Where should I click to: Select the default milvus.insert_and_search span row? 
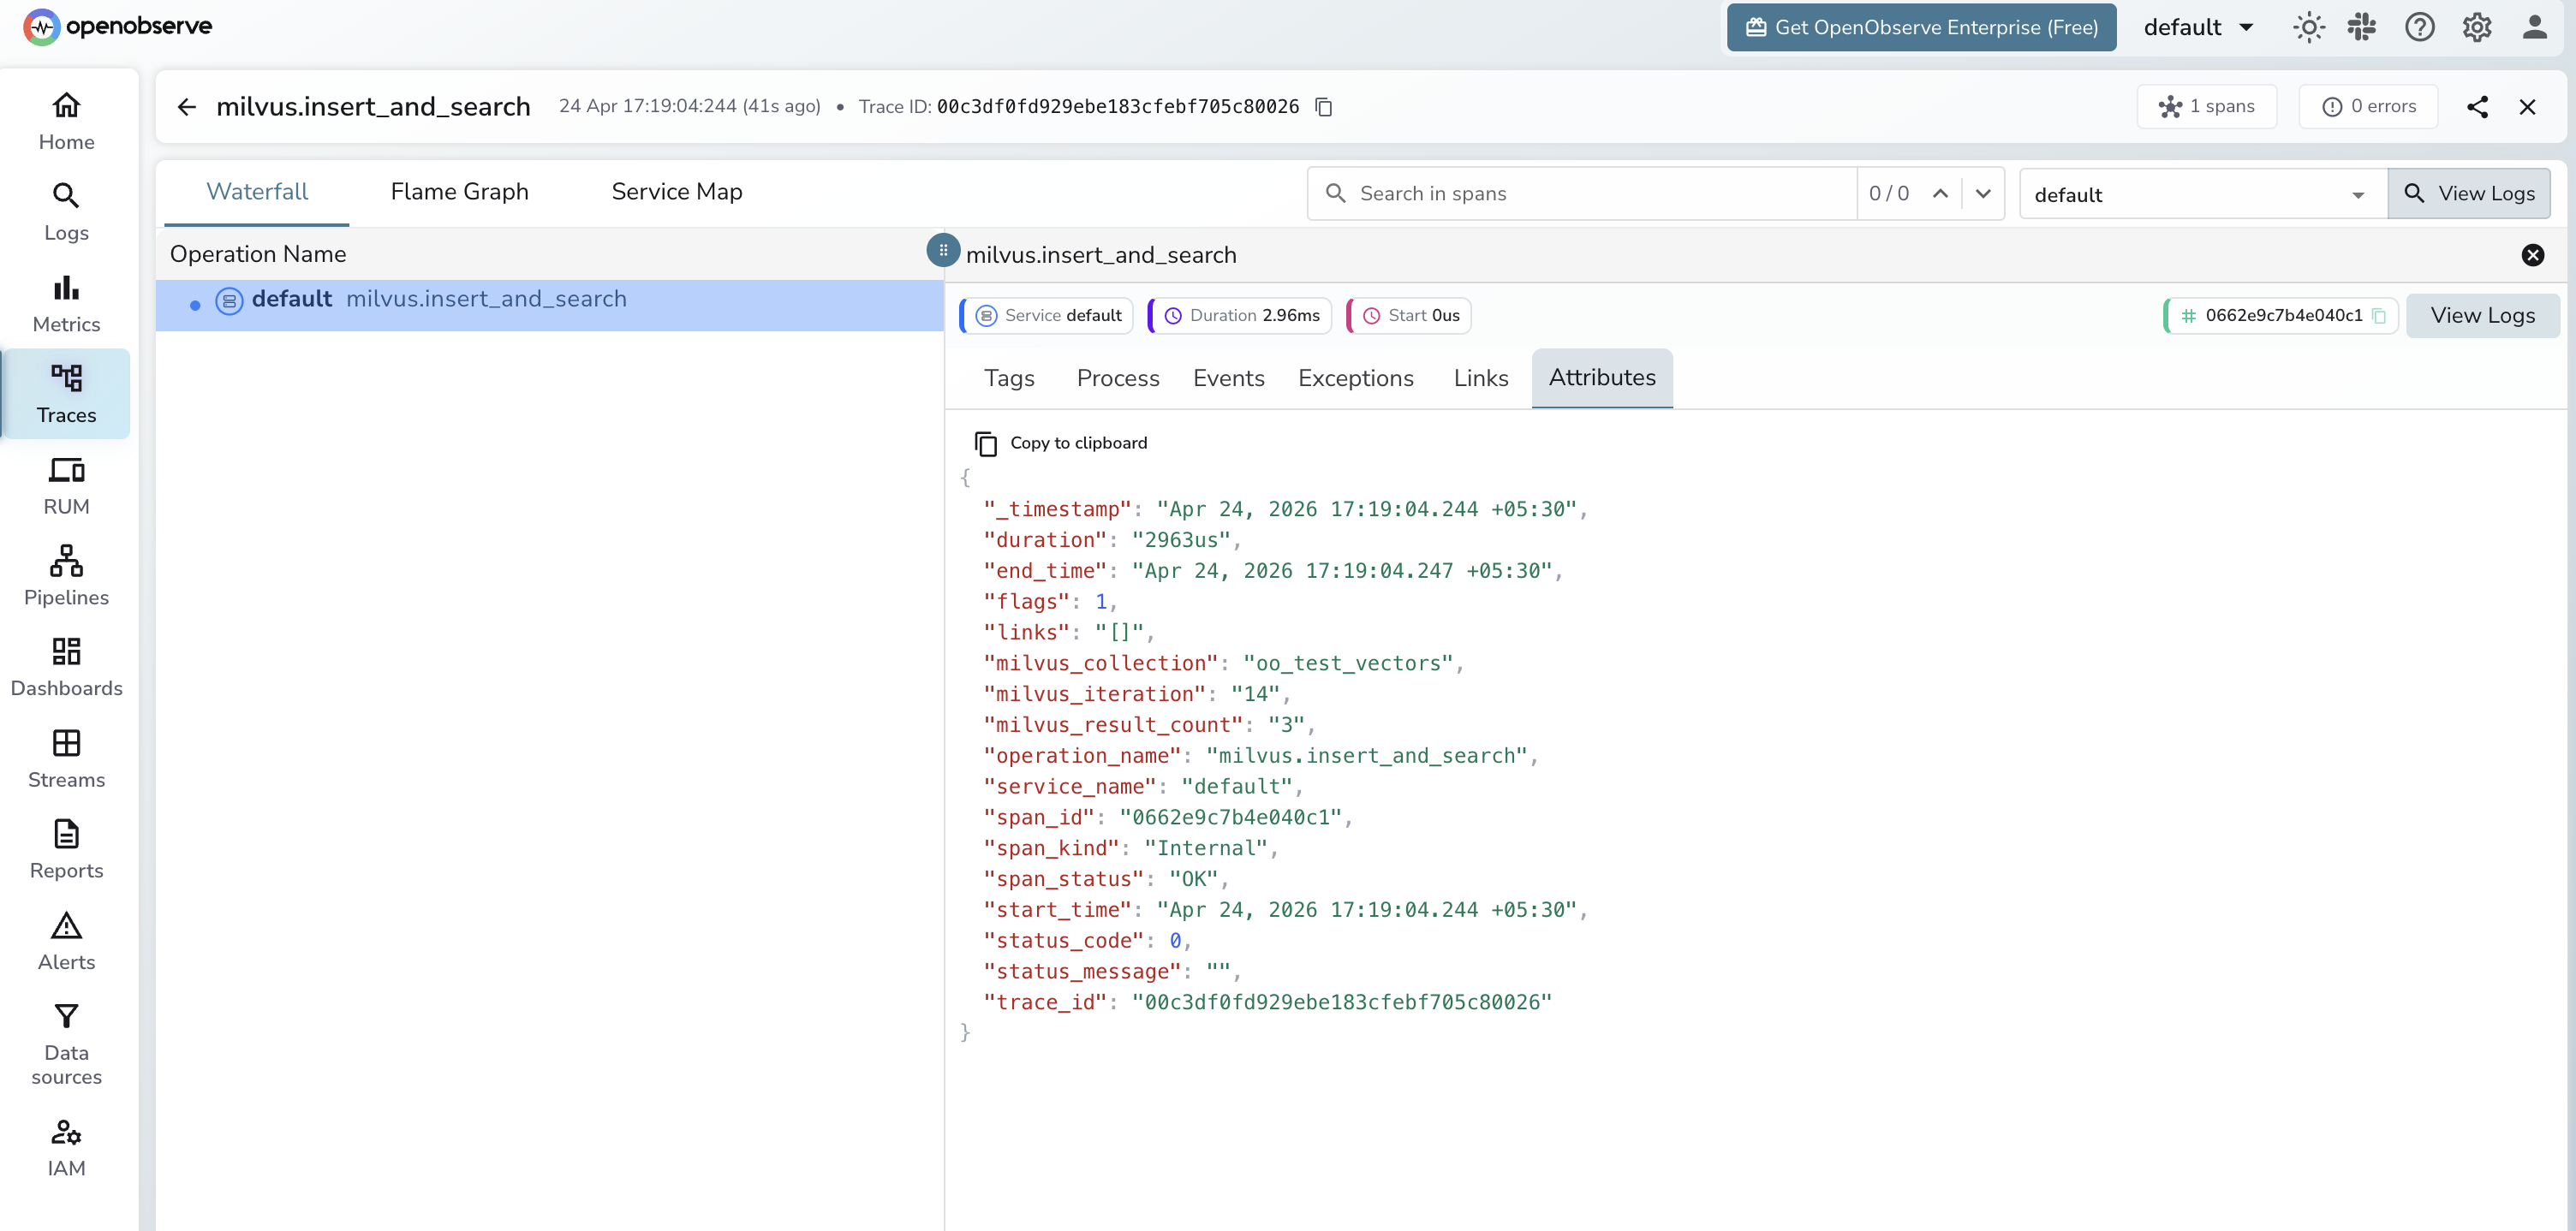548,304
